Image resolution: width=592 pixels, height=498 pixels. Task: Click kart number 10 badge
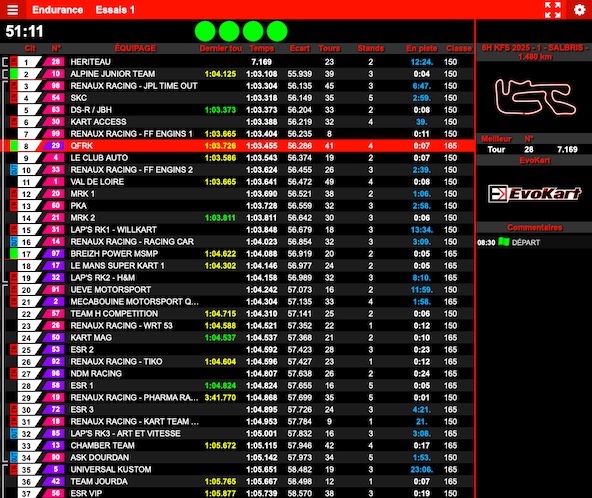tap(55, 74)
